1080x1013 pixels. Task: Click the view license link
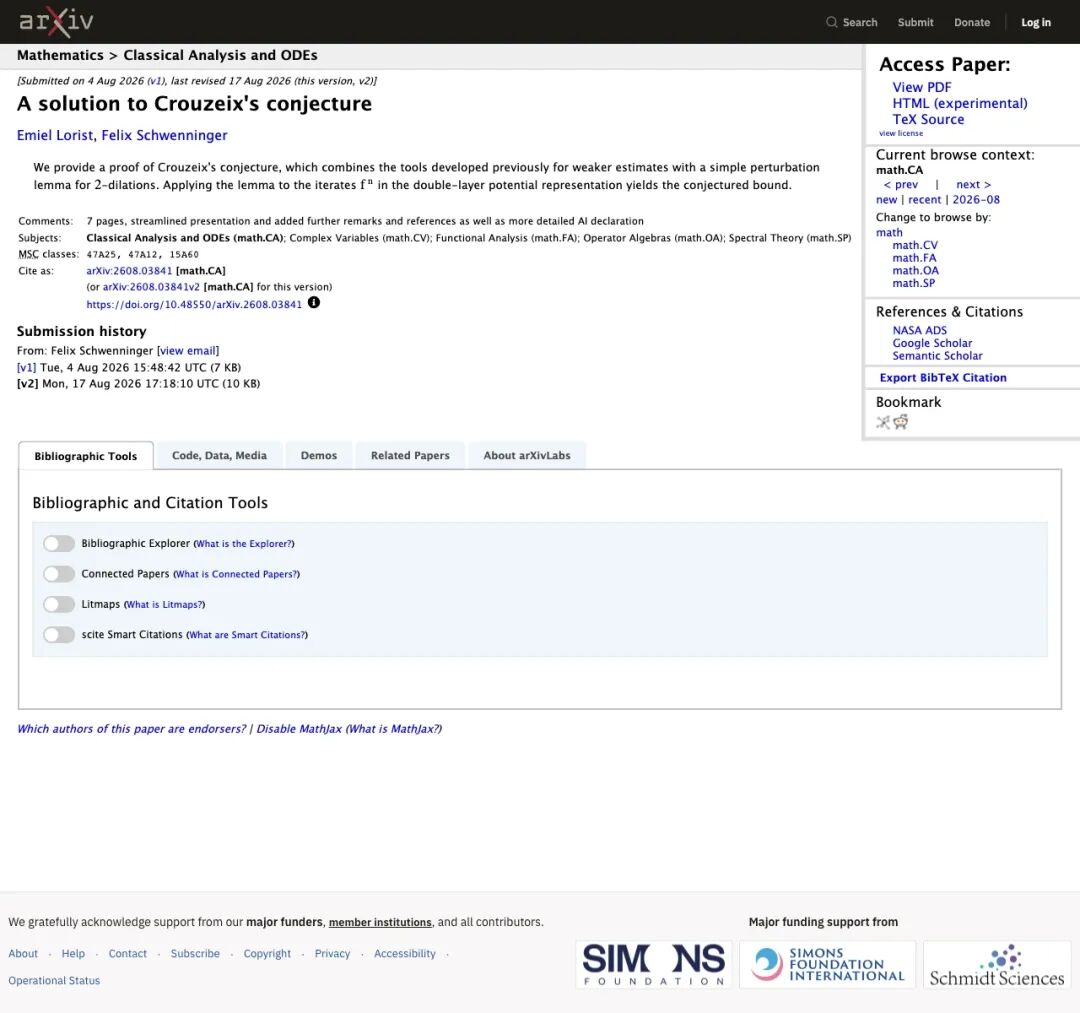(901, 134)
